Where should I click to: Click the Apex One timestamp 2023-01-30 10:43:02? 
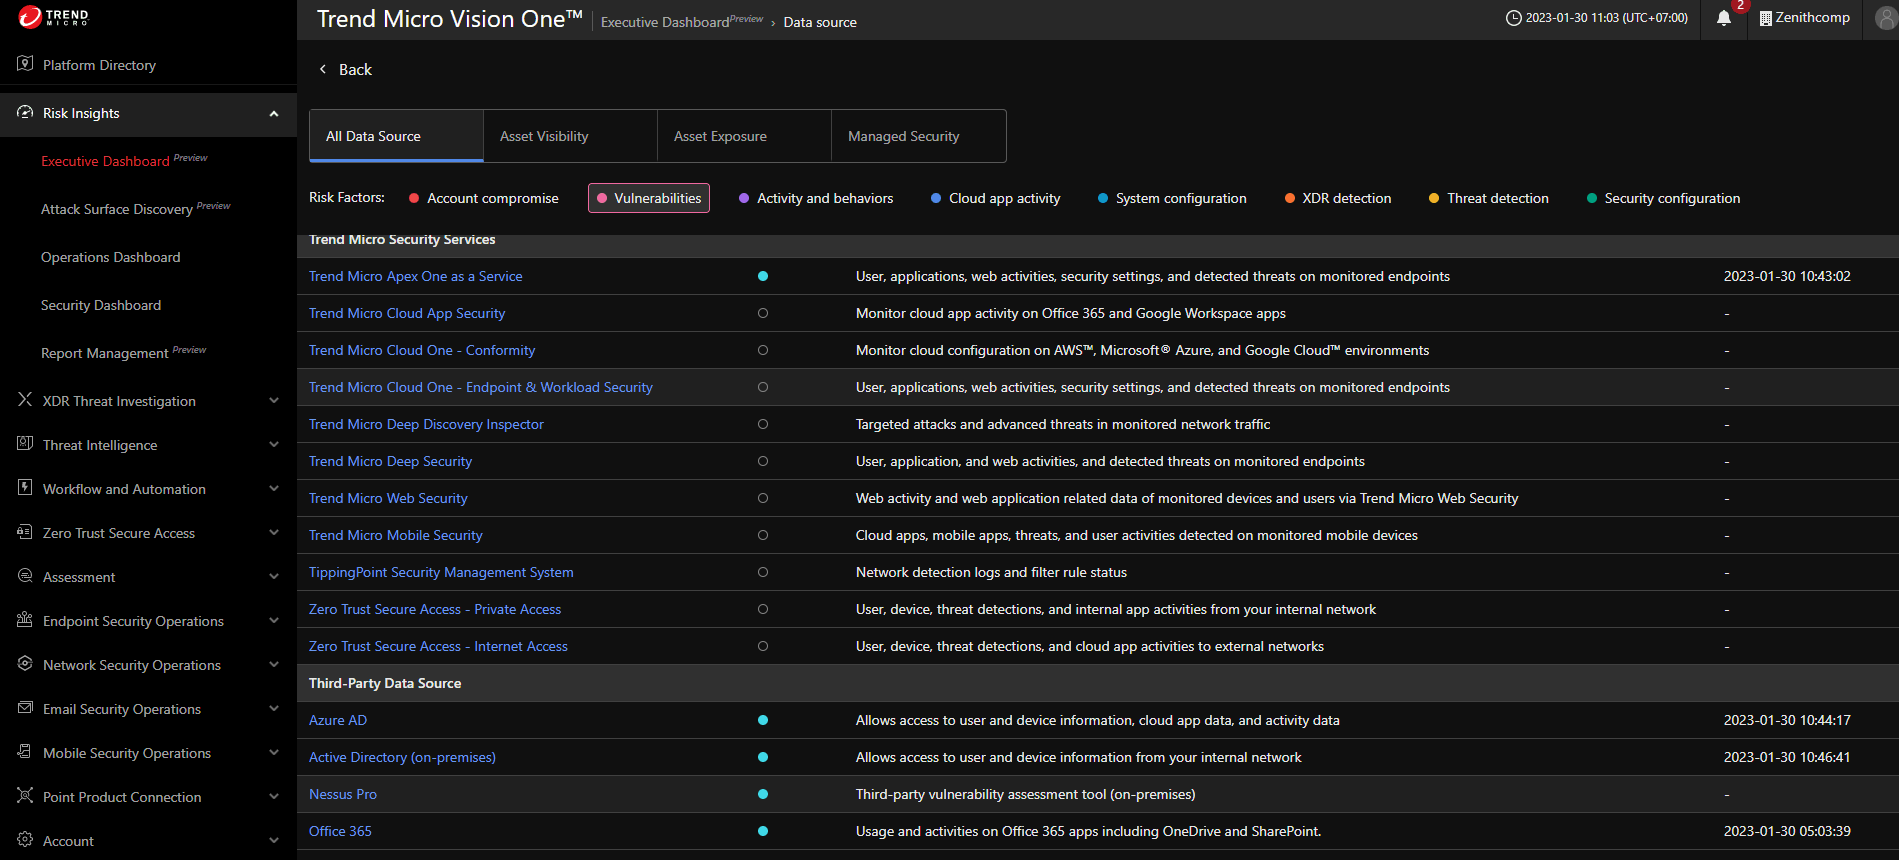(1787, 276)
